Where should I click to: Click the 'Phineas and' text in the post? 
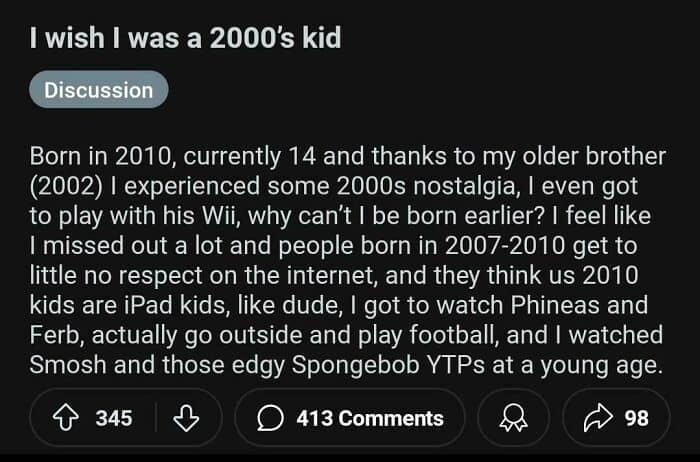coord(579,305)
